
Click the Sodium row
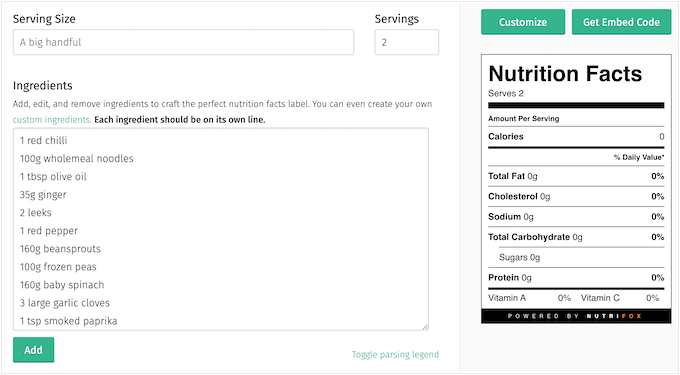576,217
